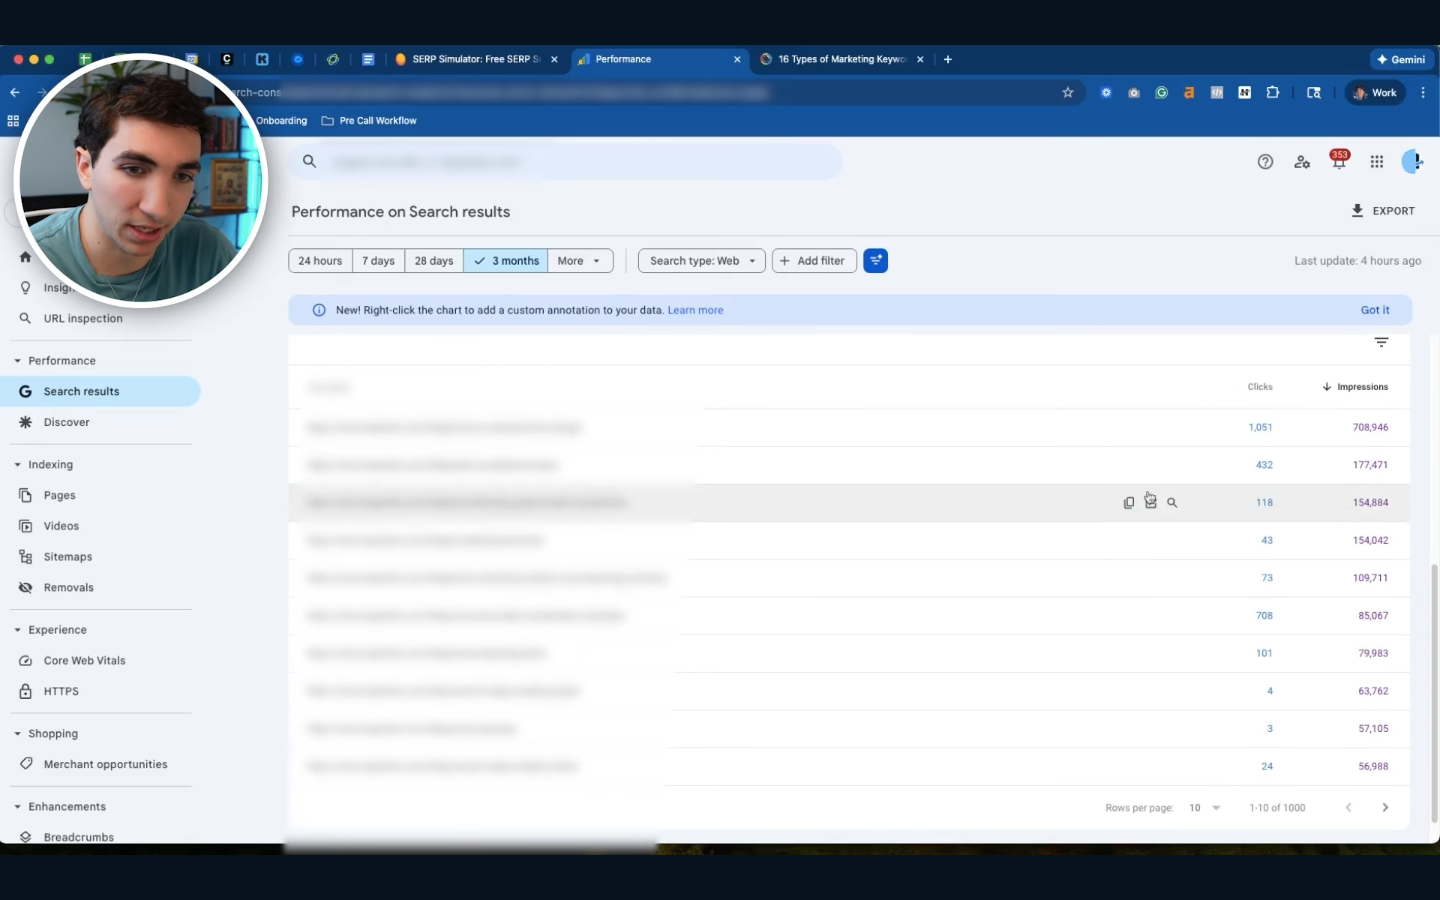Inspect URL via magnifier in the 118 clicks row
This screenshot has height=900, width=1440.
(1172, 503)
